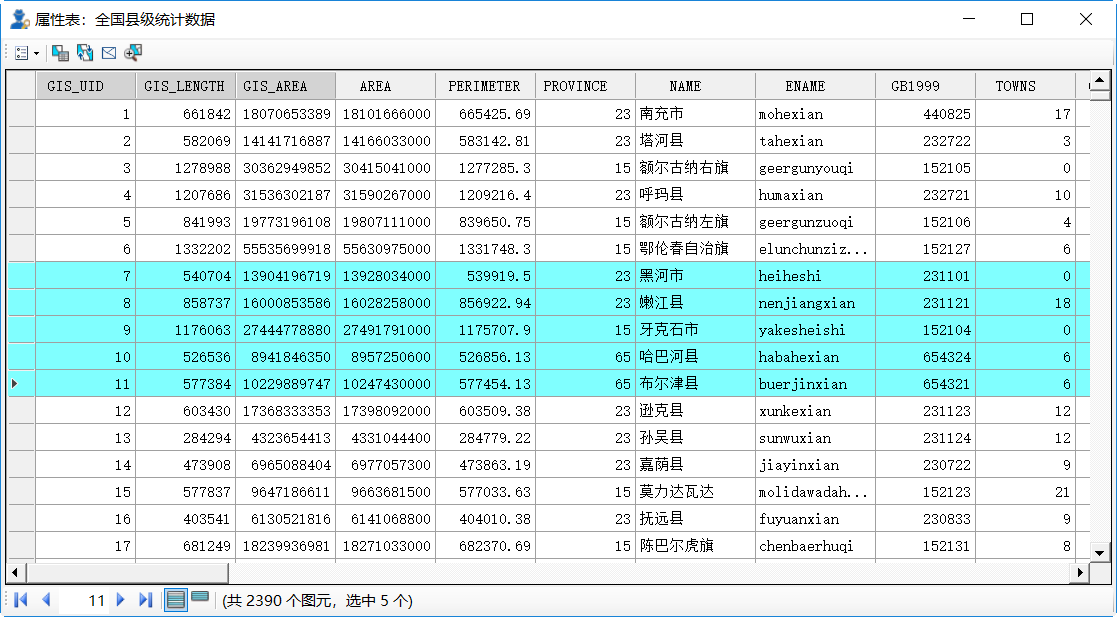Click the ENAME cell jiayinxian
The image size is (1117, 617).
pyautogui.click(x=816, y=465)
